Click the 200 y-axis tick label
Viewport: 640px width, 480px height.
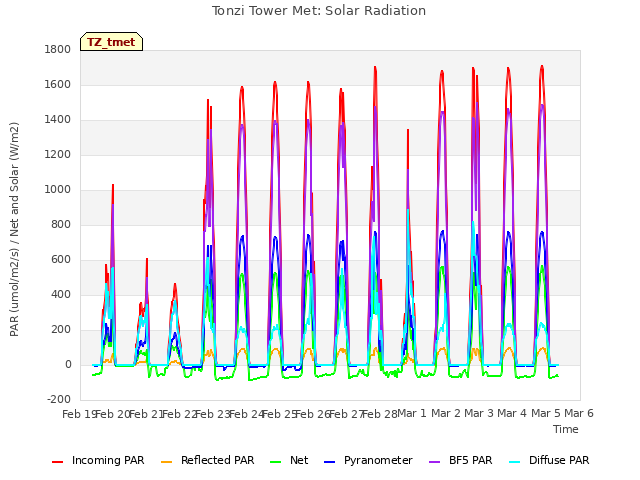pyautogui.click(x=61, y=330)
